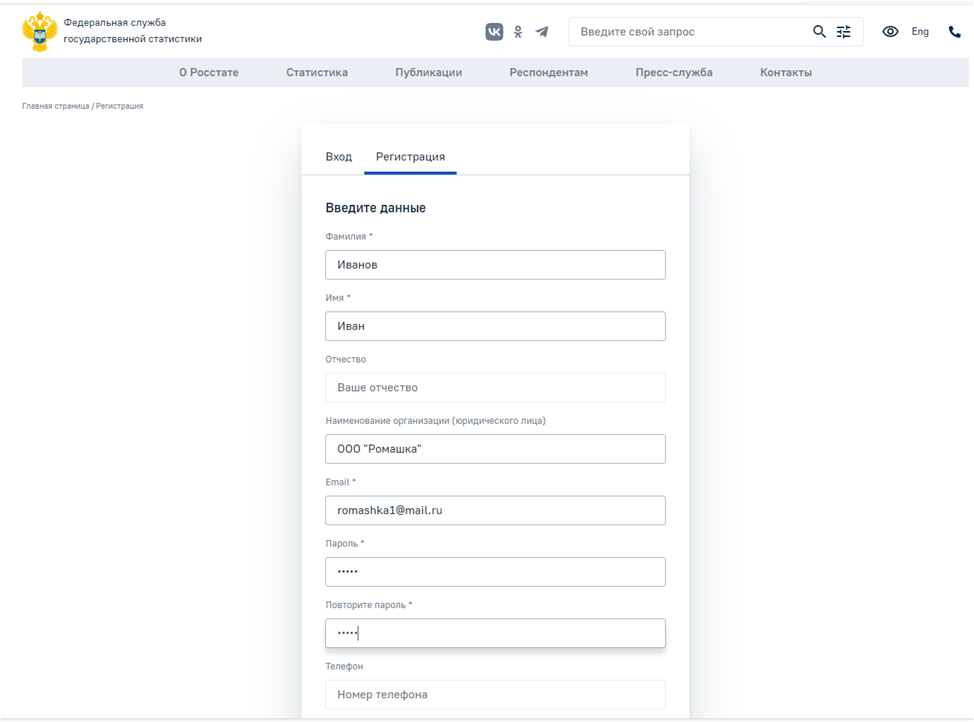The width and height of the screenshot is (974, 722).
Task: Click the Пароль password field
Action: click(495, 572)
